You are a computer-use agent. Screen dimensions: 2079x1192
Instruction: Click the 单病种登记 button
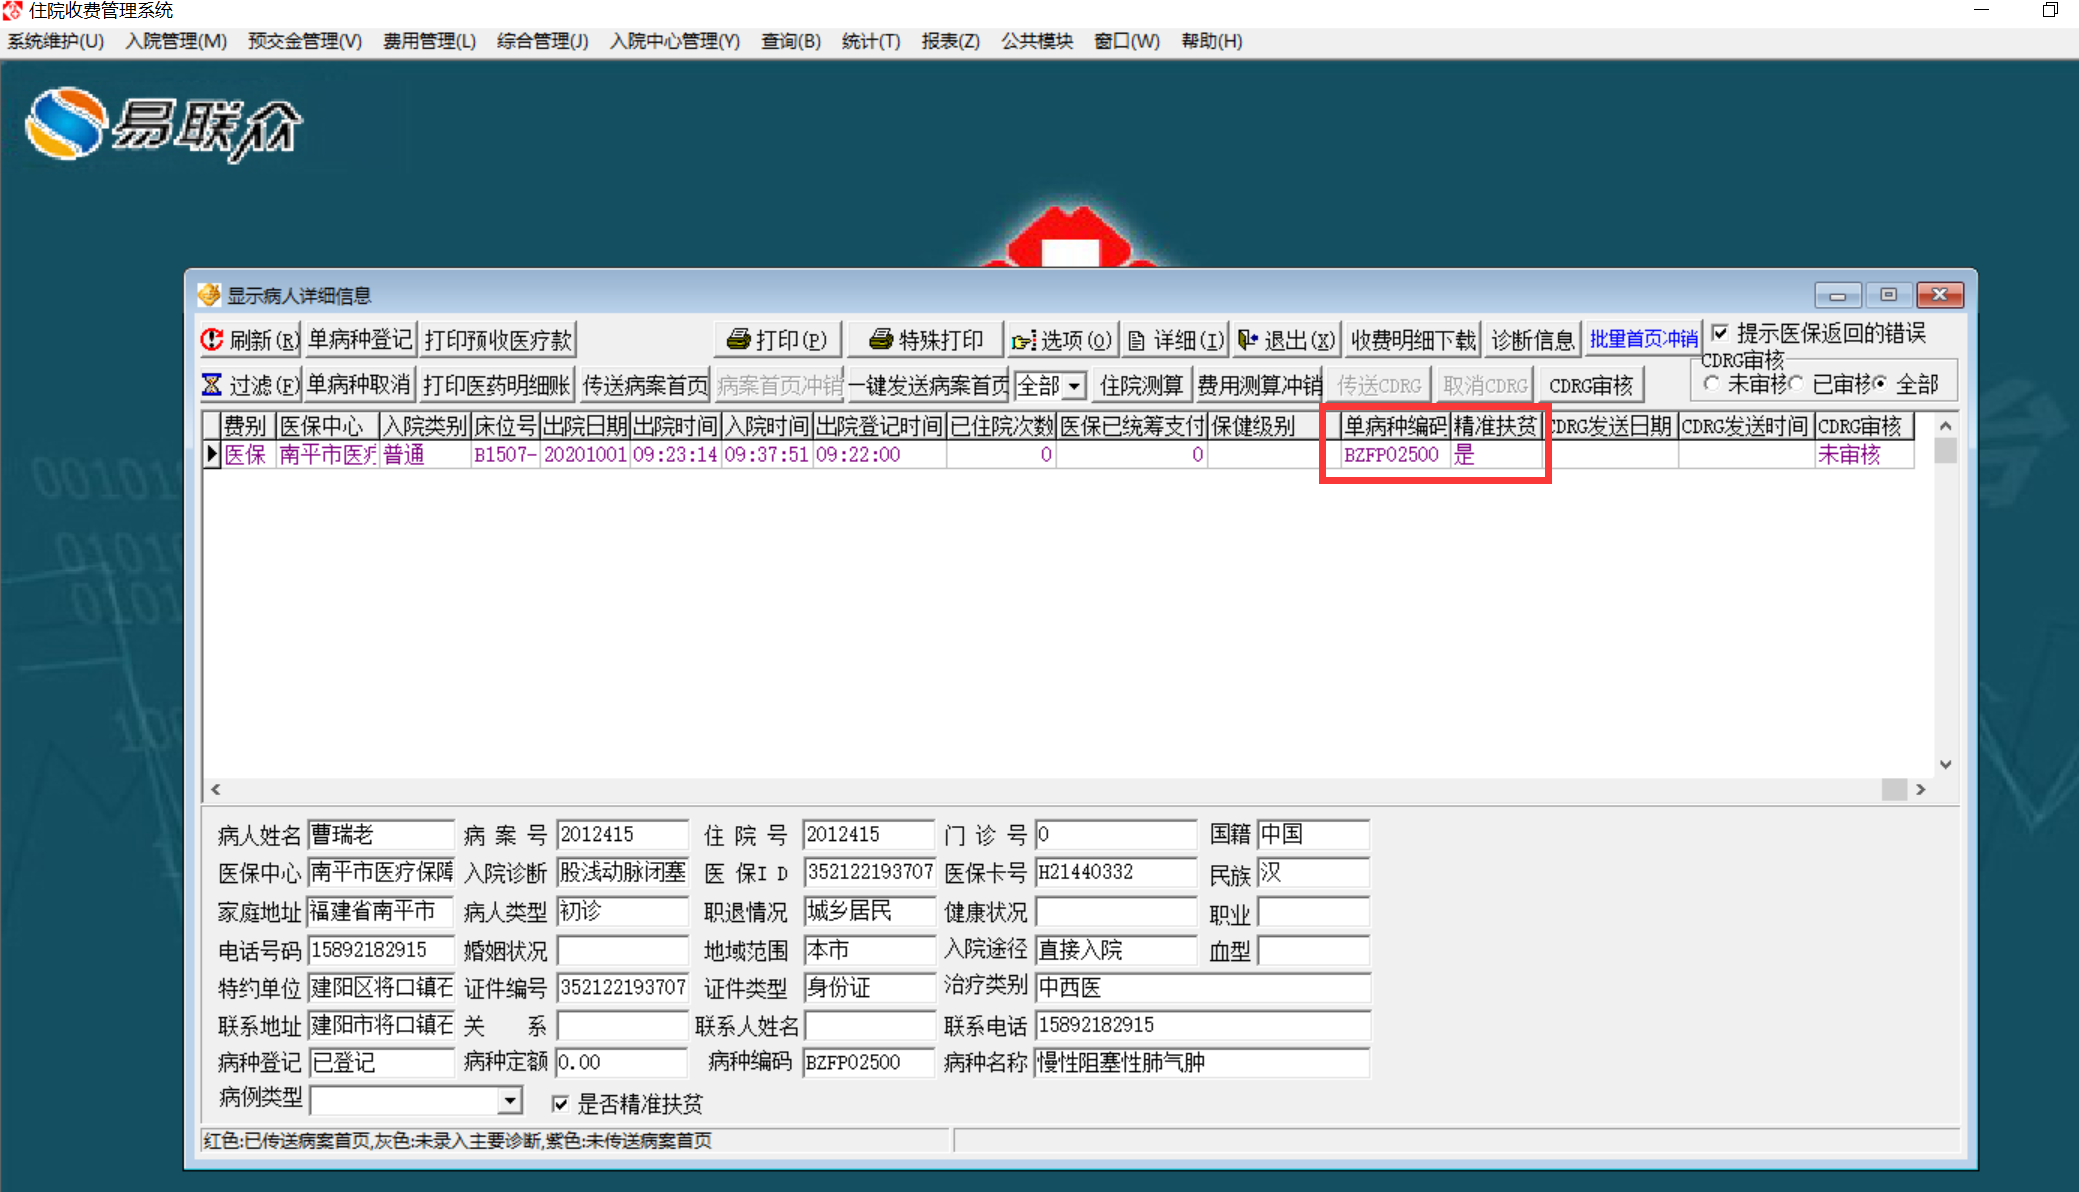[x=359, y=340]
